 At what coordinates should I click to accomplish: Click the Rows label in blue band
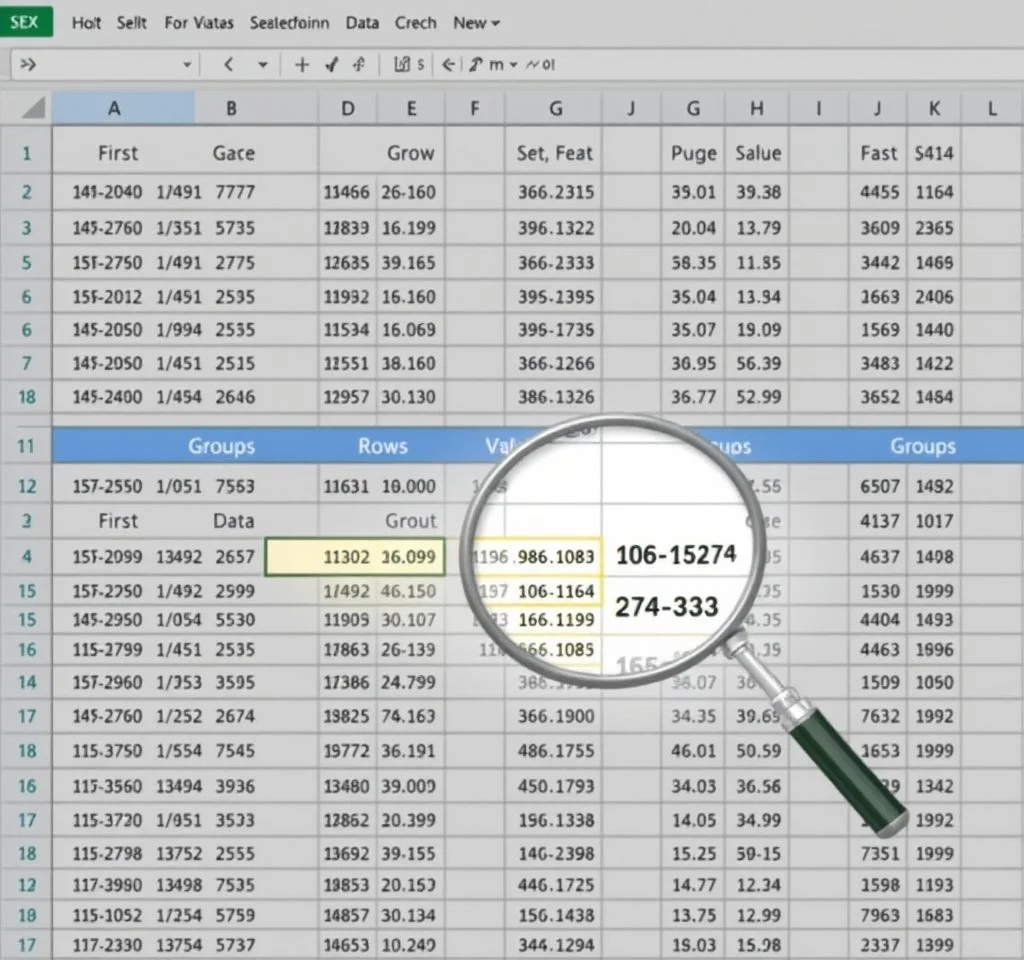click(x=383, y=446)
